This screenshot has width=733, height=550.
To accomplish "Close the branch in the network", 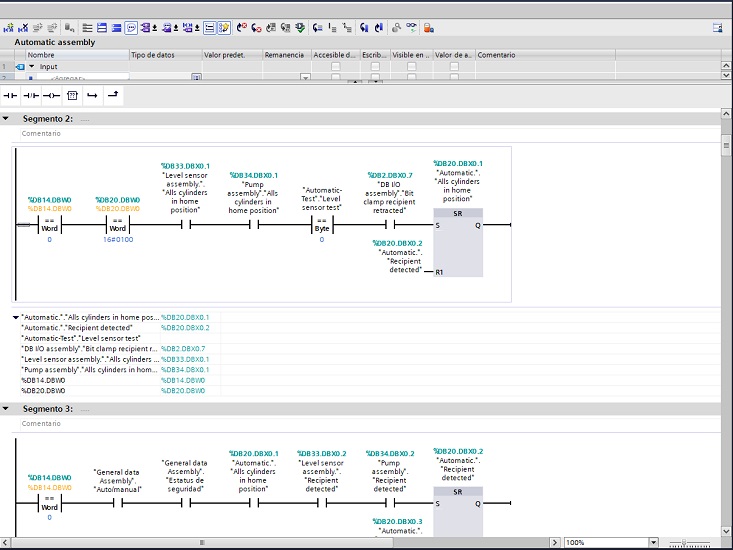I will tap(113, 95).
